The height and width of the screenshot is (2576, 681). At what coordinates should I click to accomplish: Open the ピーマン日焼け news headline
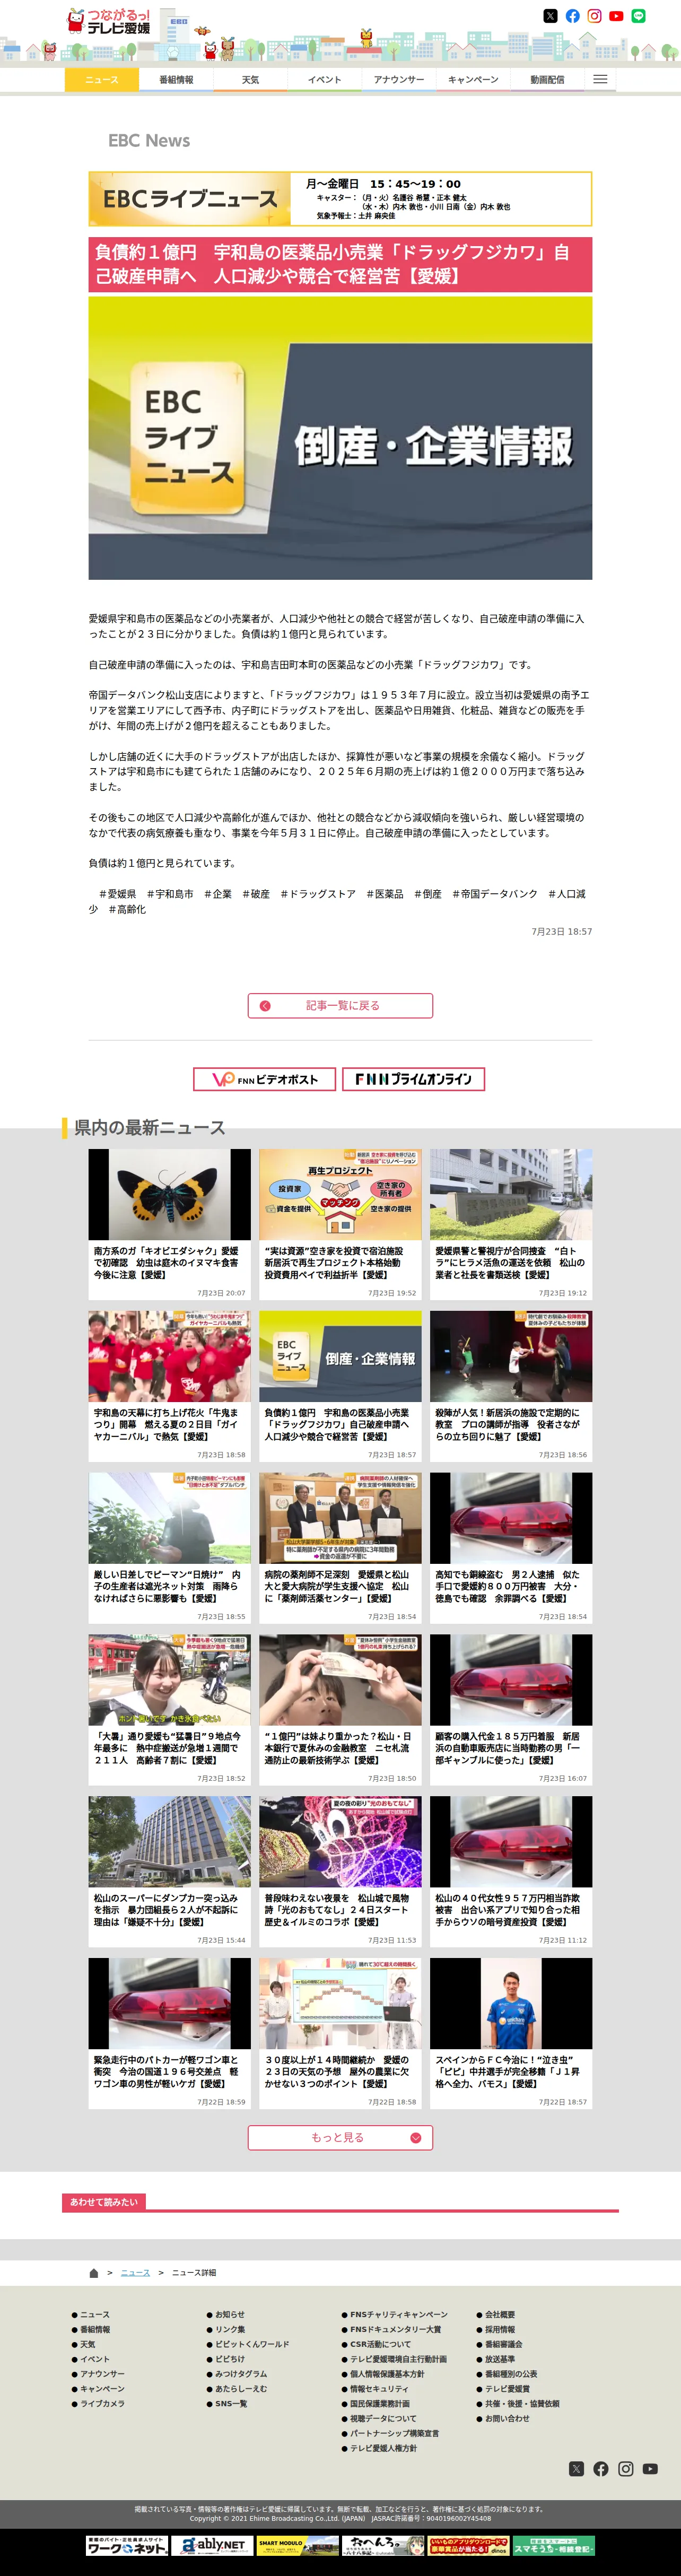click(x=168, y=1586)
